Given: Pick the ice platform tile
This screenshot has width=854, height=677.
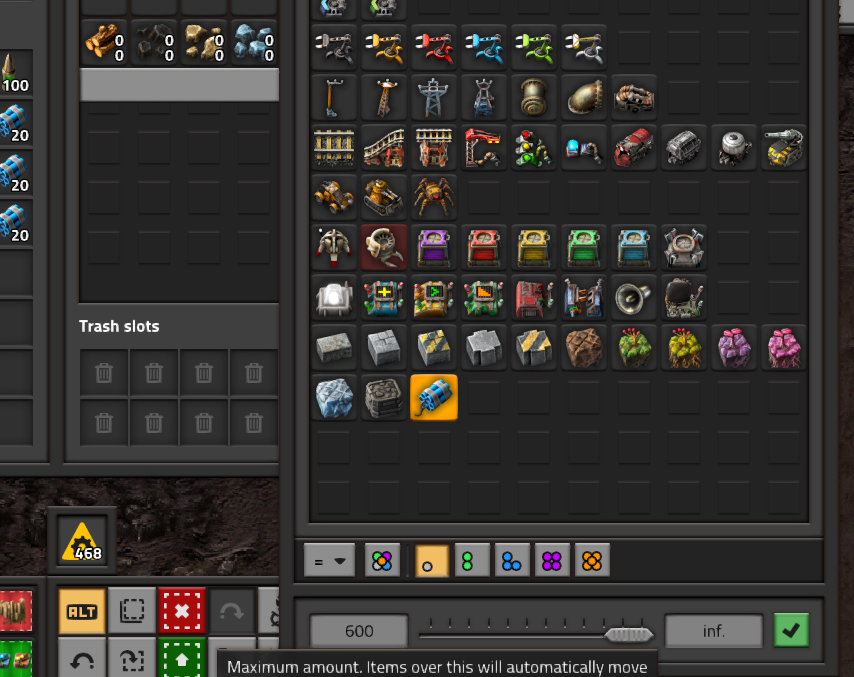Looking at the screenshot, I should click(x=334, y=398).
